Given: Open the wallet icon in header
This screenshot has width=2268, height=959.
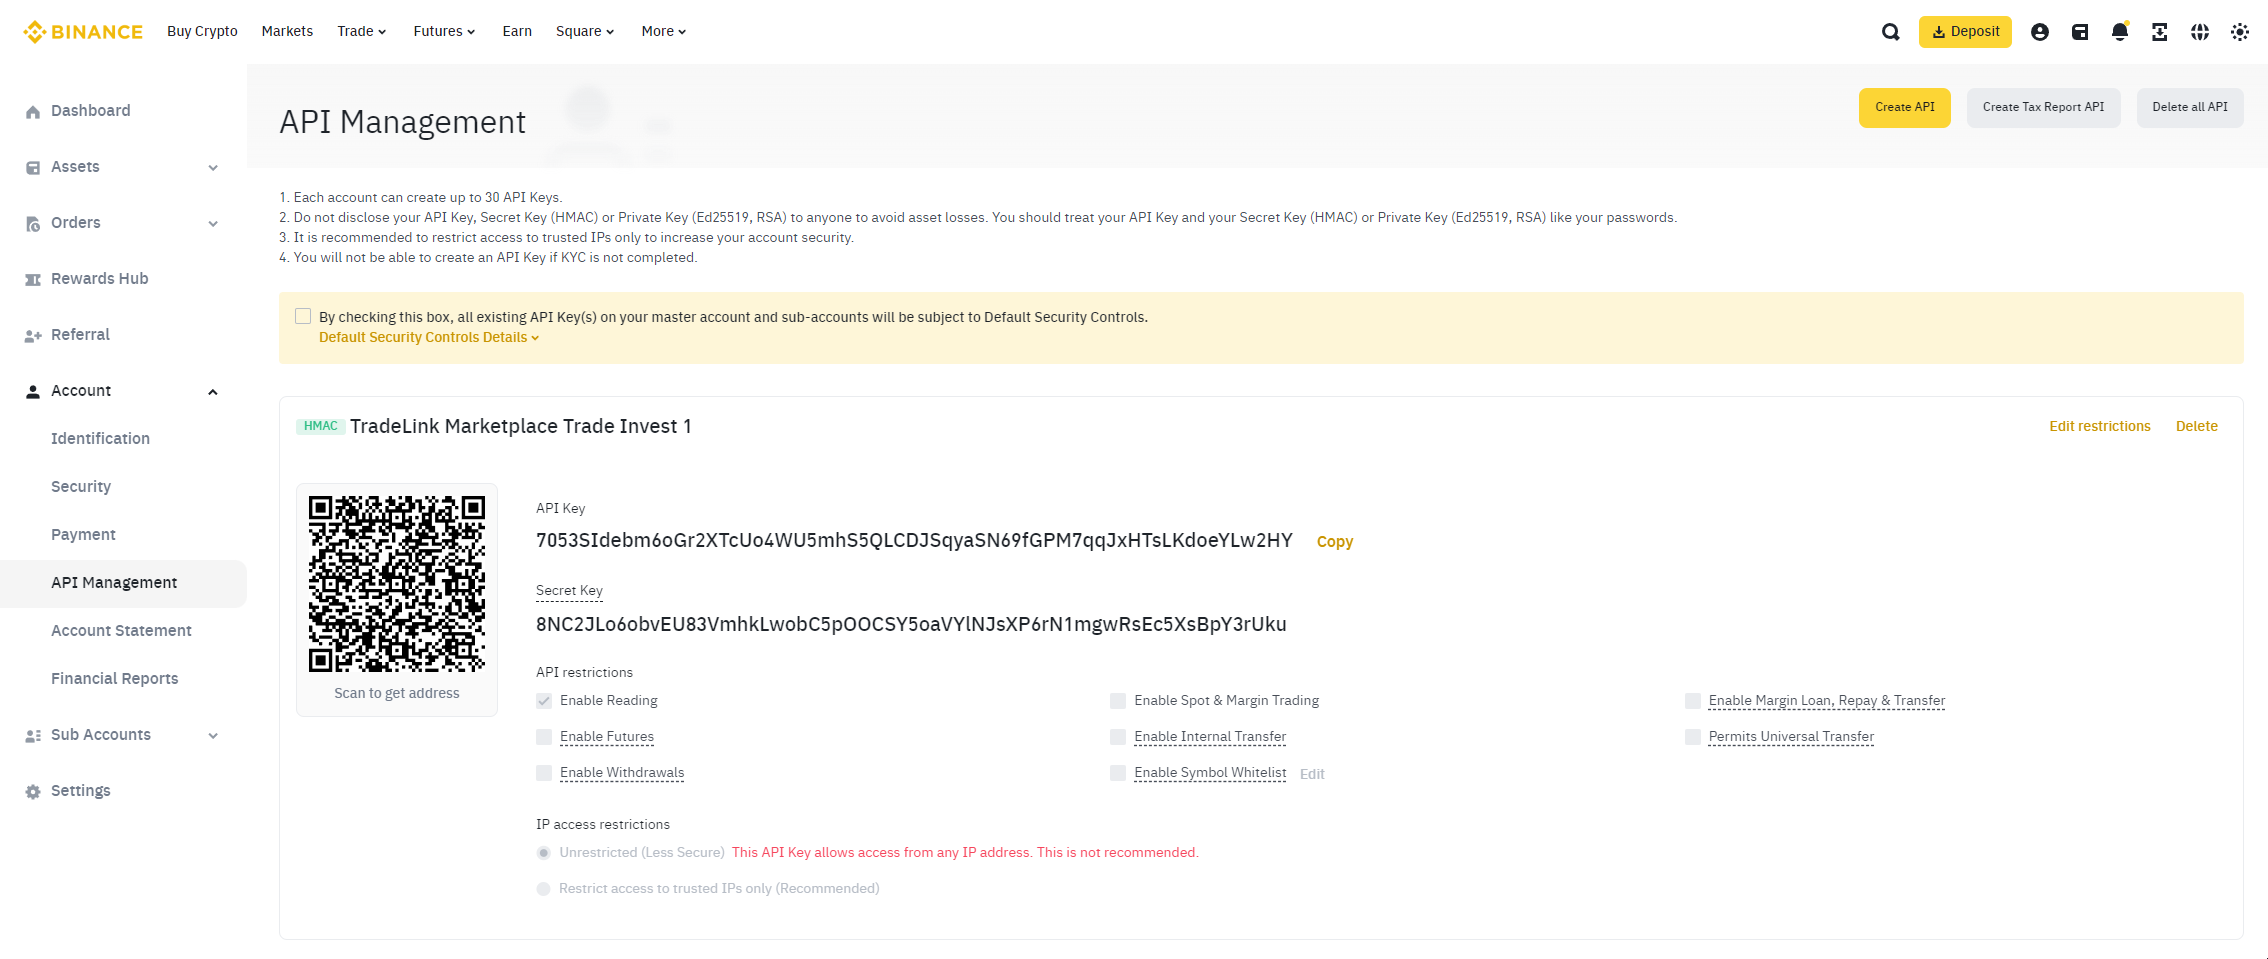Looking at the screenshot, I should (x=2080, y=32).
